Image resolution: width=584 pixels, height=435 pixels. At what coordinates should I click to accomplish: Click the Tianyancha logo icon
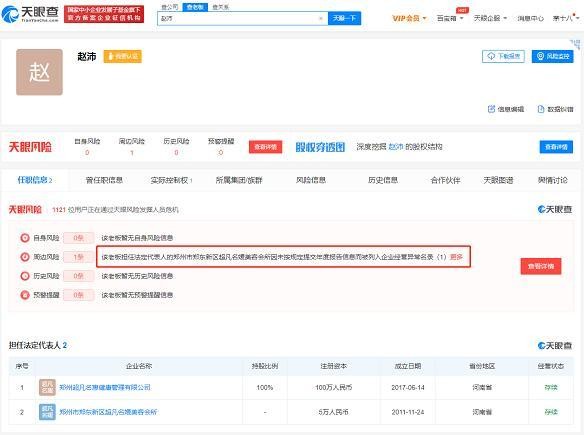(x=10, y=14)
